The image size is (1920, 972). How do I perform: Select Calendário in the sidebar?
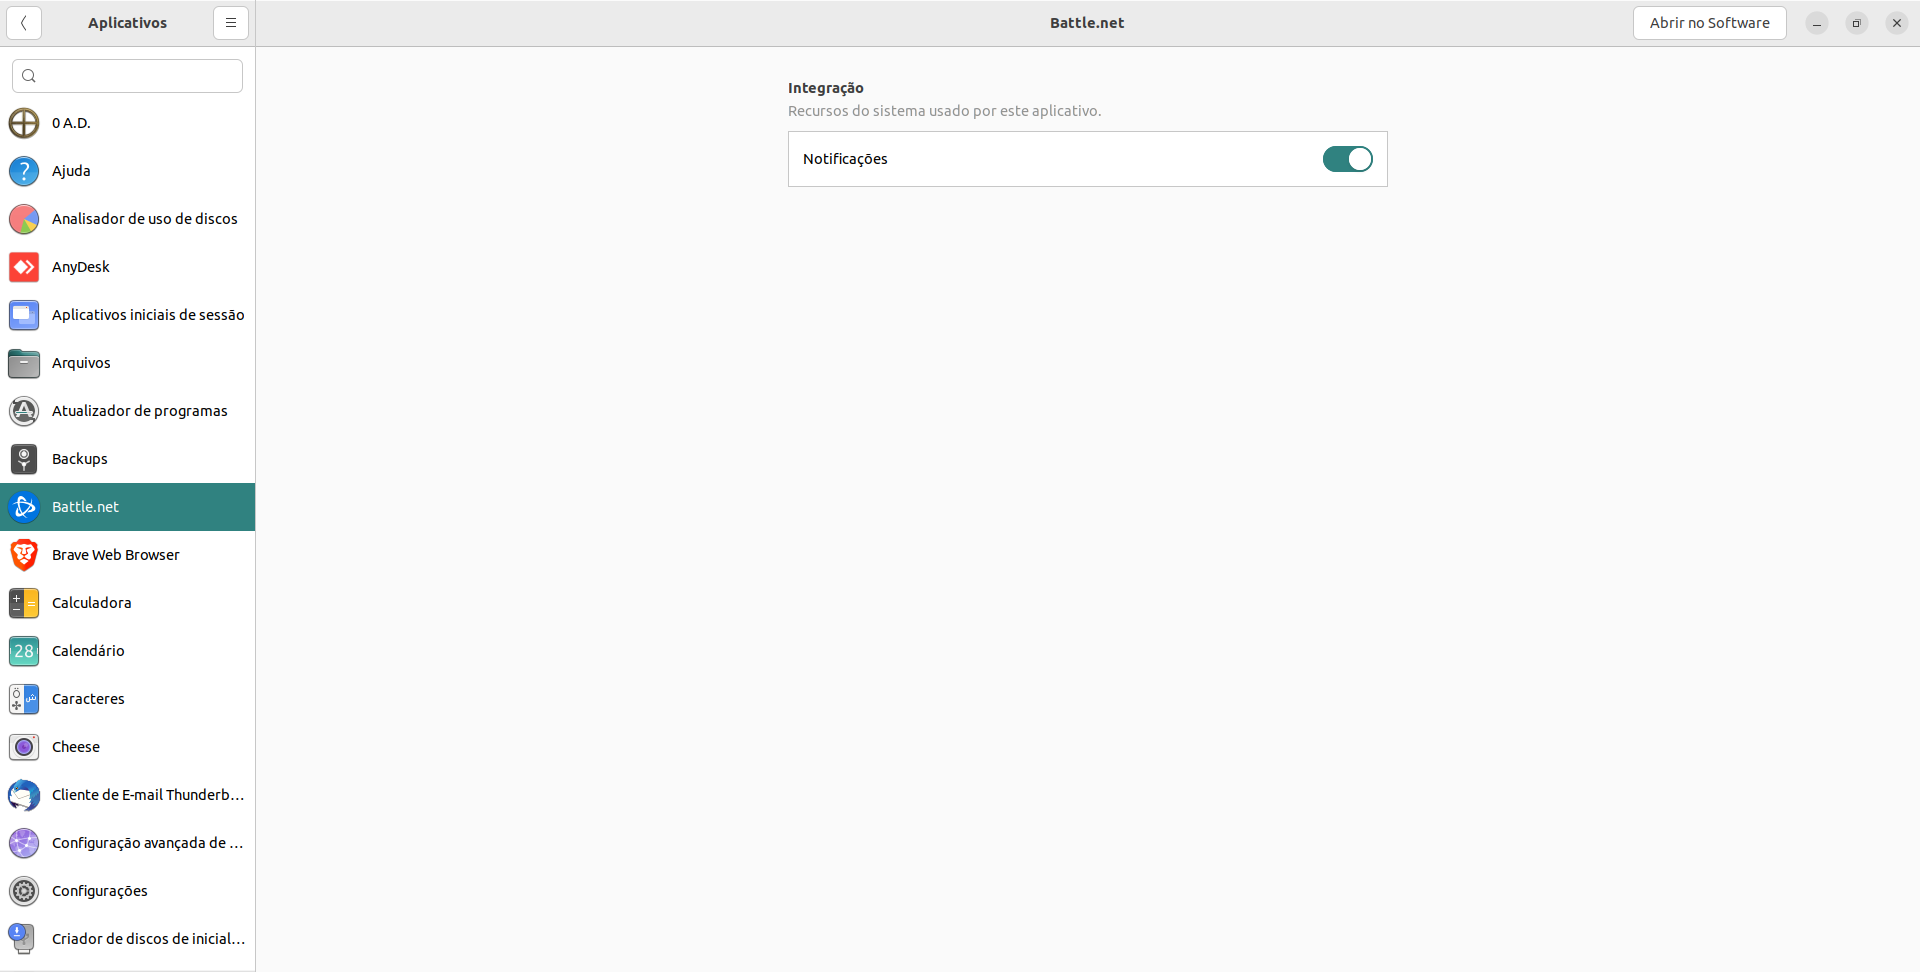(128, 651)
